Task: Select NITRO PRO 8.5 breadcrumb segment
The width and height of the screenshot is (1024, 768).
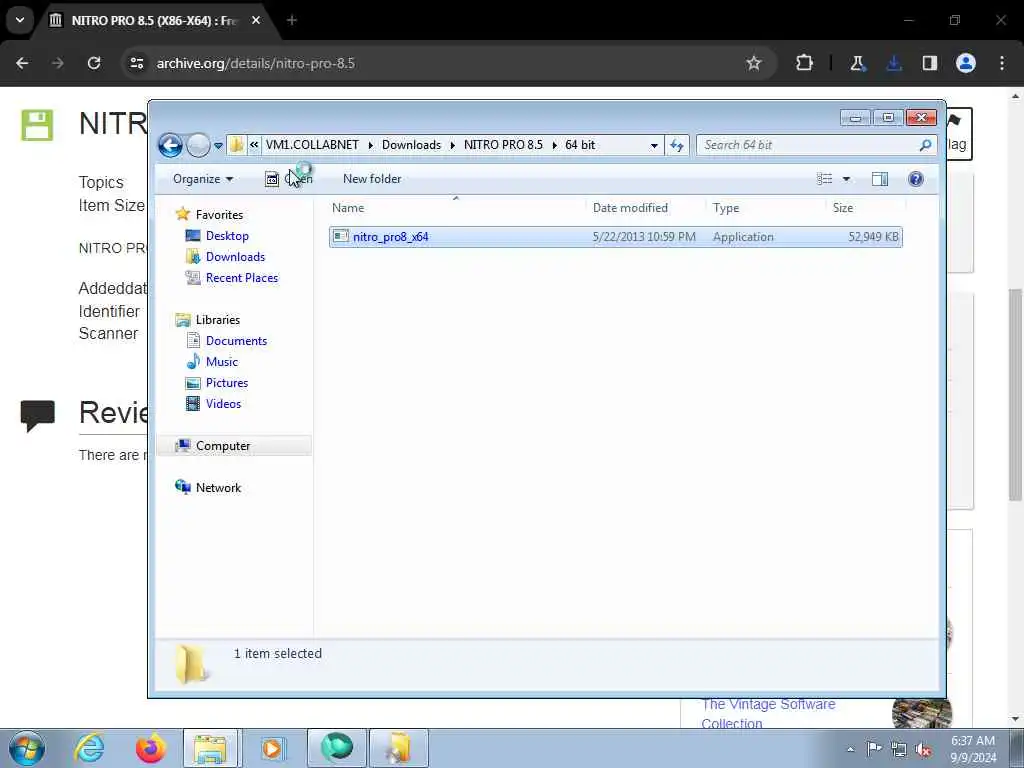Action: 503,145
